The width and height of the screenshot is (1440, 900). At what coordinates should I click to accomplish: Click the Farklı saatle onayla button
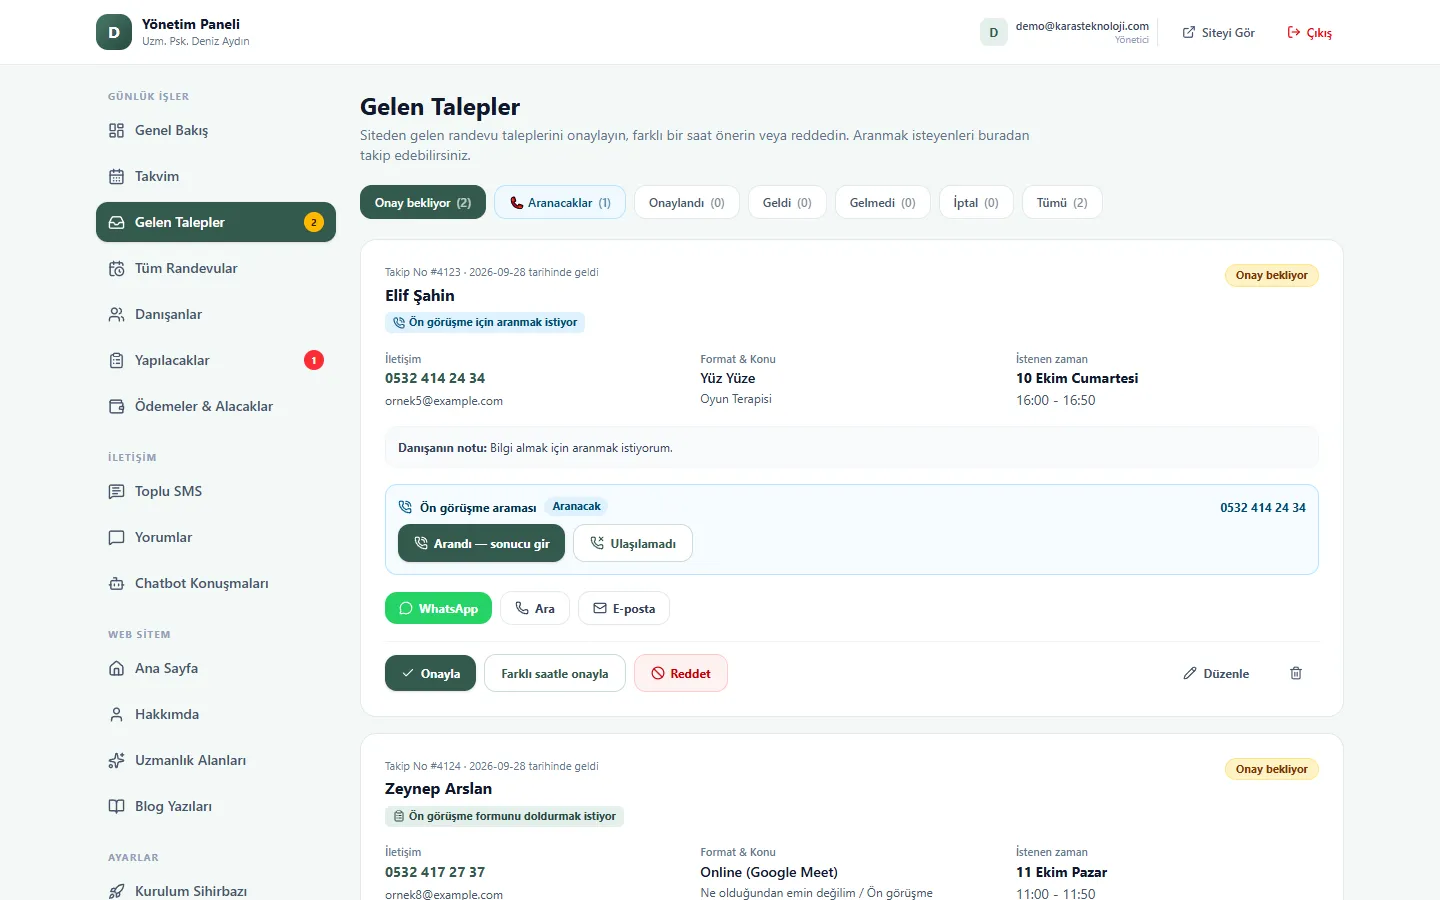pos(555,673)
